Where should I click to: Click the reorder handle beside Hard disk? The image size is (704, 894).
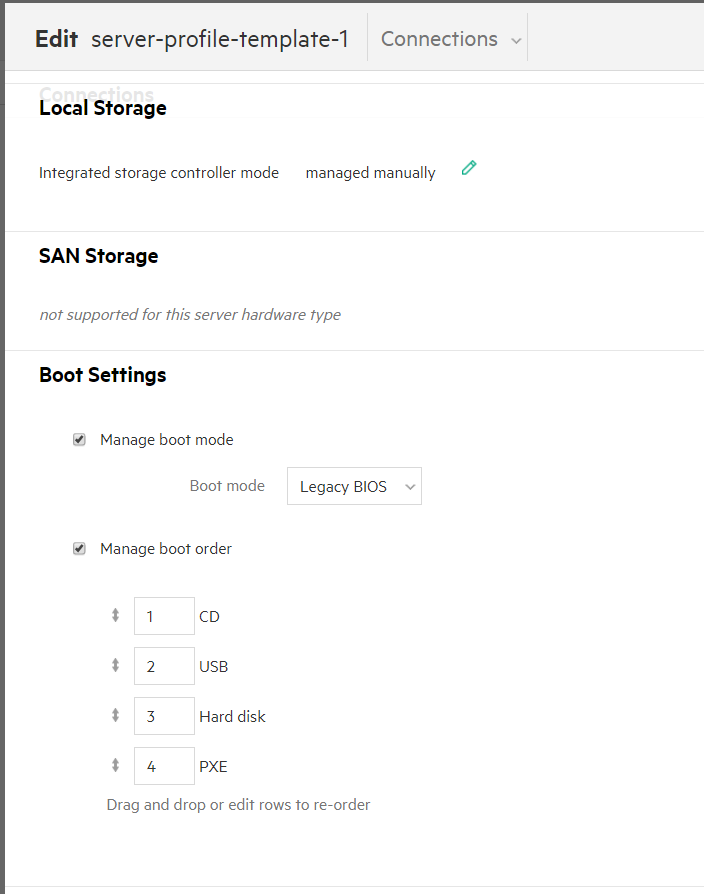115,716
